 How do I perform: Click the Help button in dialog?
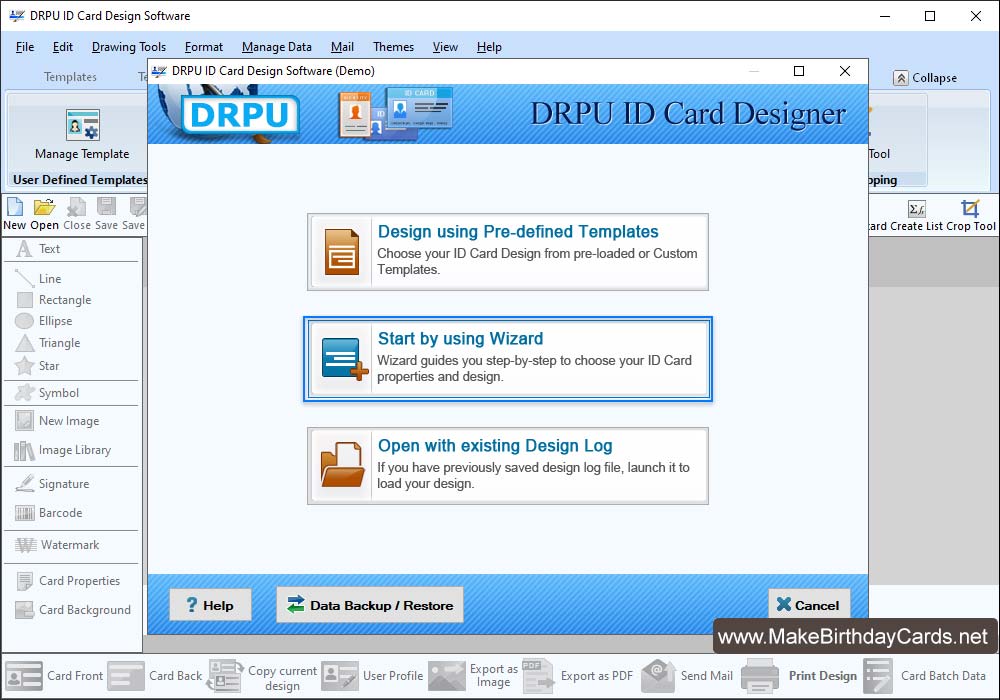210,605
